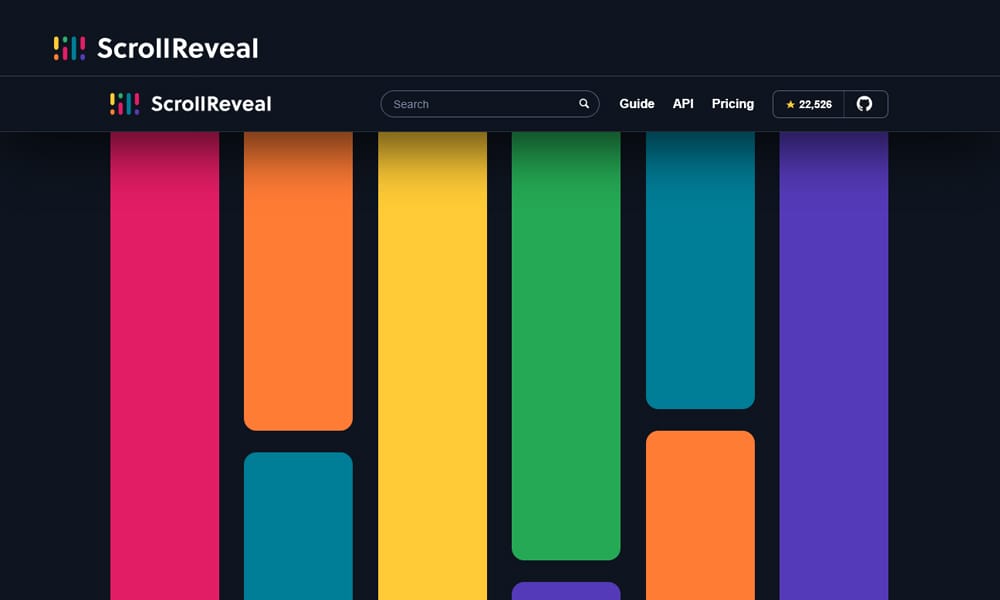1000x600 pixels.
Task: Click inside the Search input field
Action: click(470, 103)
